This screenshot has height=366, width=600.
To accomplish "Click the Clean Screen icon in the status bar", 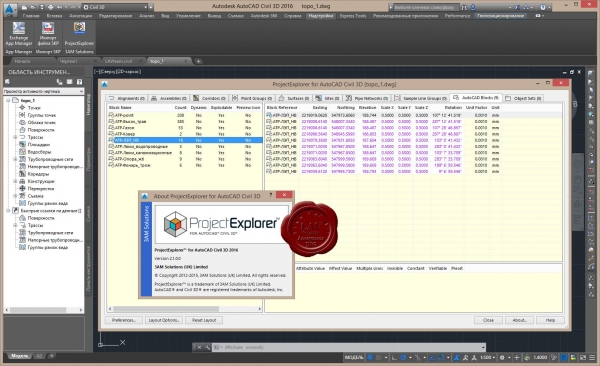I will pos(583,358).
